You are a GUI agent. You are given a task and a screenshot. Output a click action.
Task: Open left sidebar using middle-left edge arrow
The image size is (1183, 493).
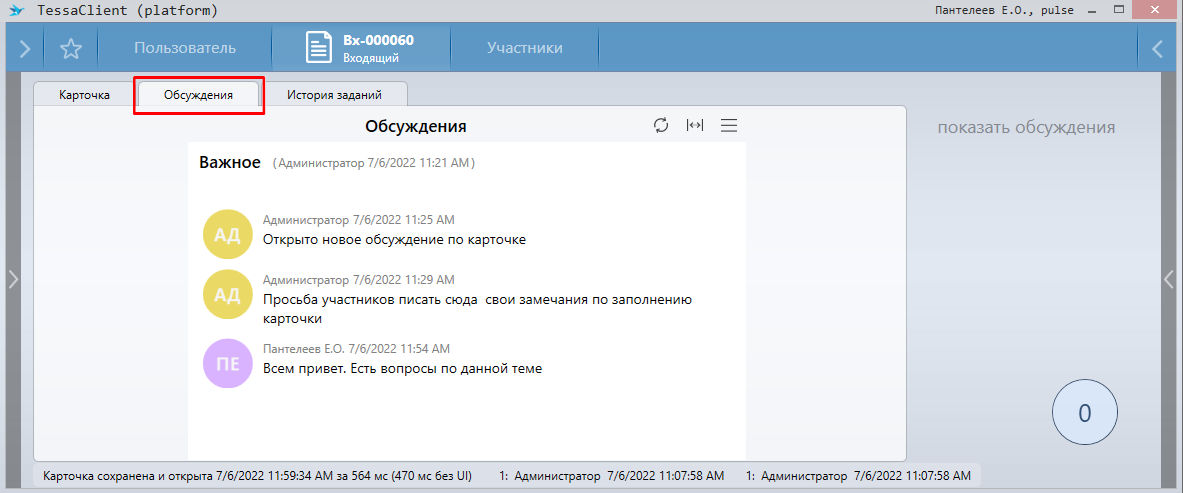pyautogui.click(x=13, y=280)
